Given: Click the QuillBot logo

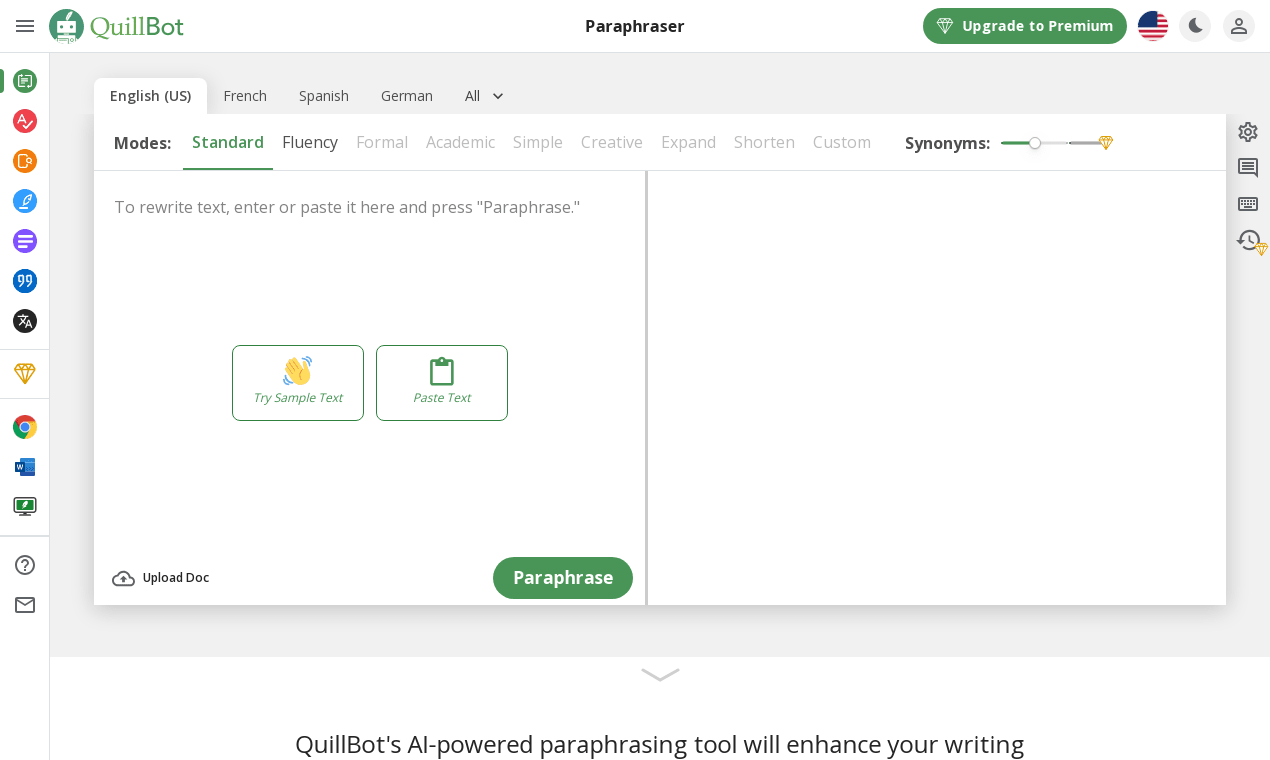Looking at the screenshot, I should tap(117, 26).
